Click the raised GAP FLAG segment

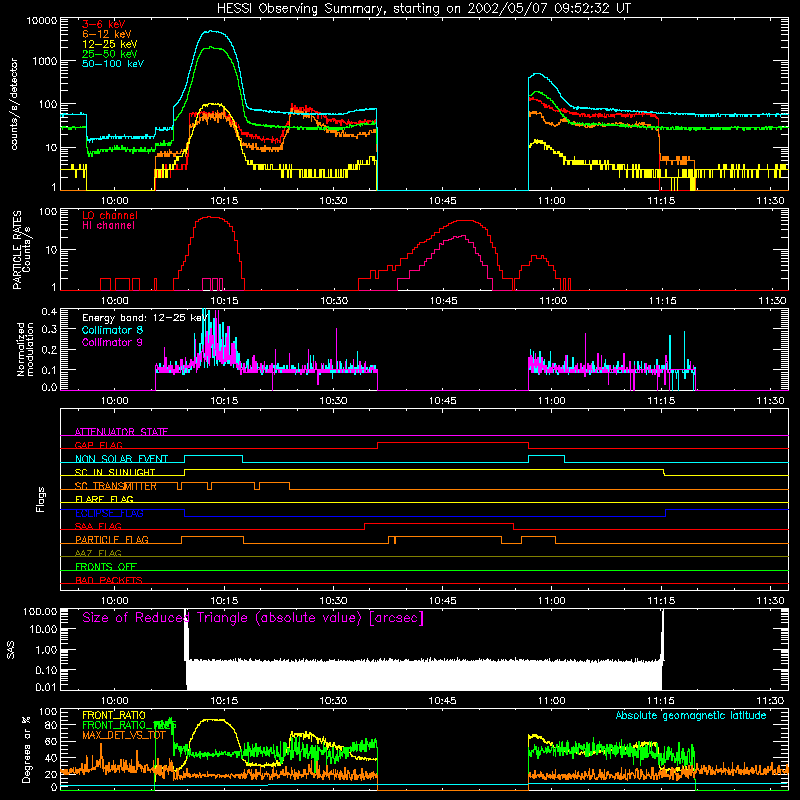[x=453, y=442]
